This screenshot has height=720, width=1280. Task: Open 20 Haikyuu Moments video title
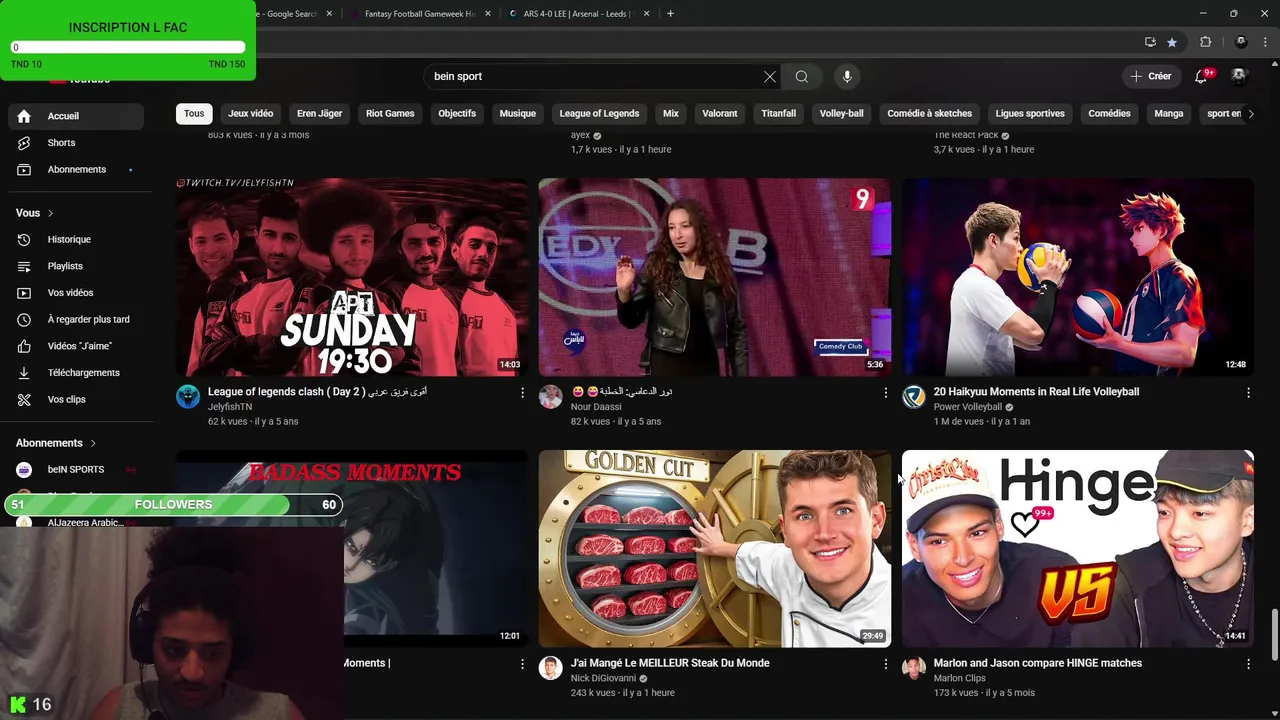point(1036,392)
